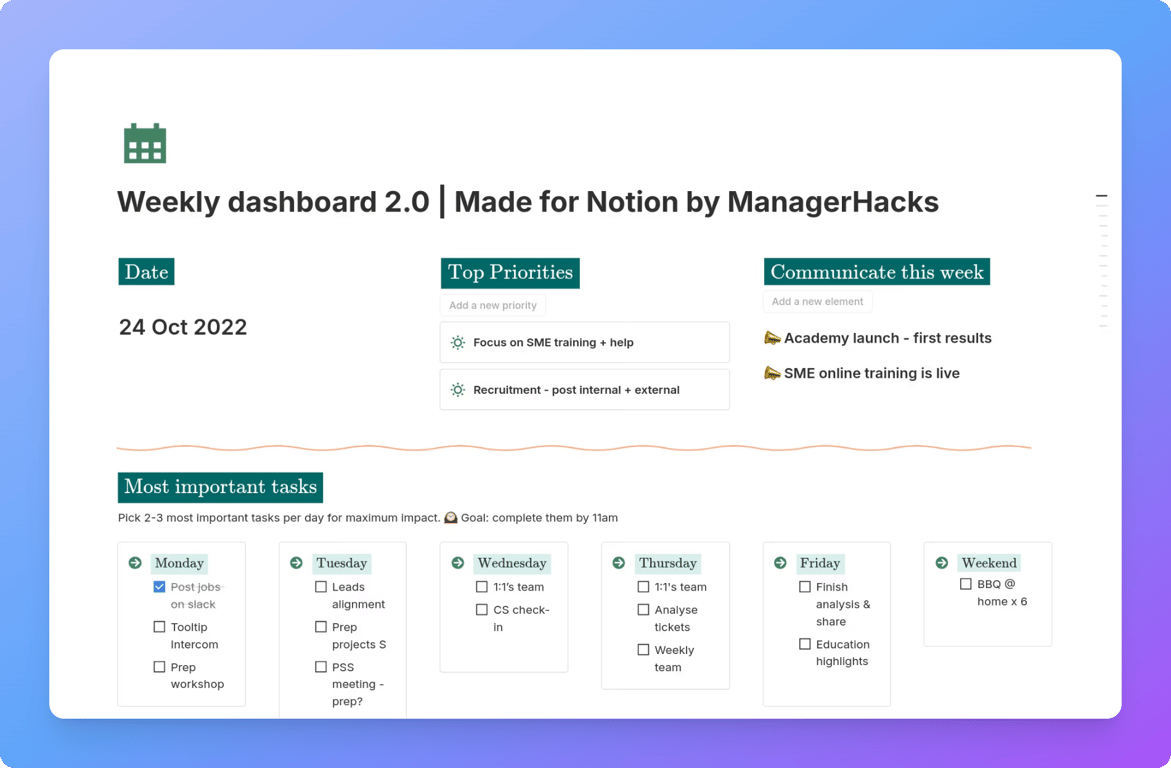Collapse the Tuesday toggle list
This screenshot has width=1171, height=768.
pos(296,563)
